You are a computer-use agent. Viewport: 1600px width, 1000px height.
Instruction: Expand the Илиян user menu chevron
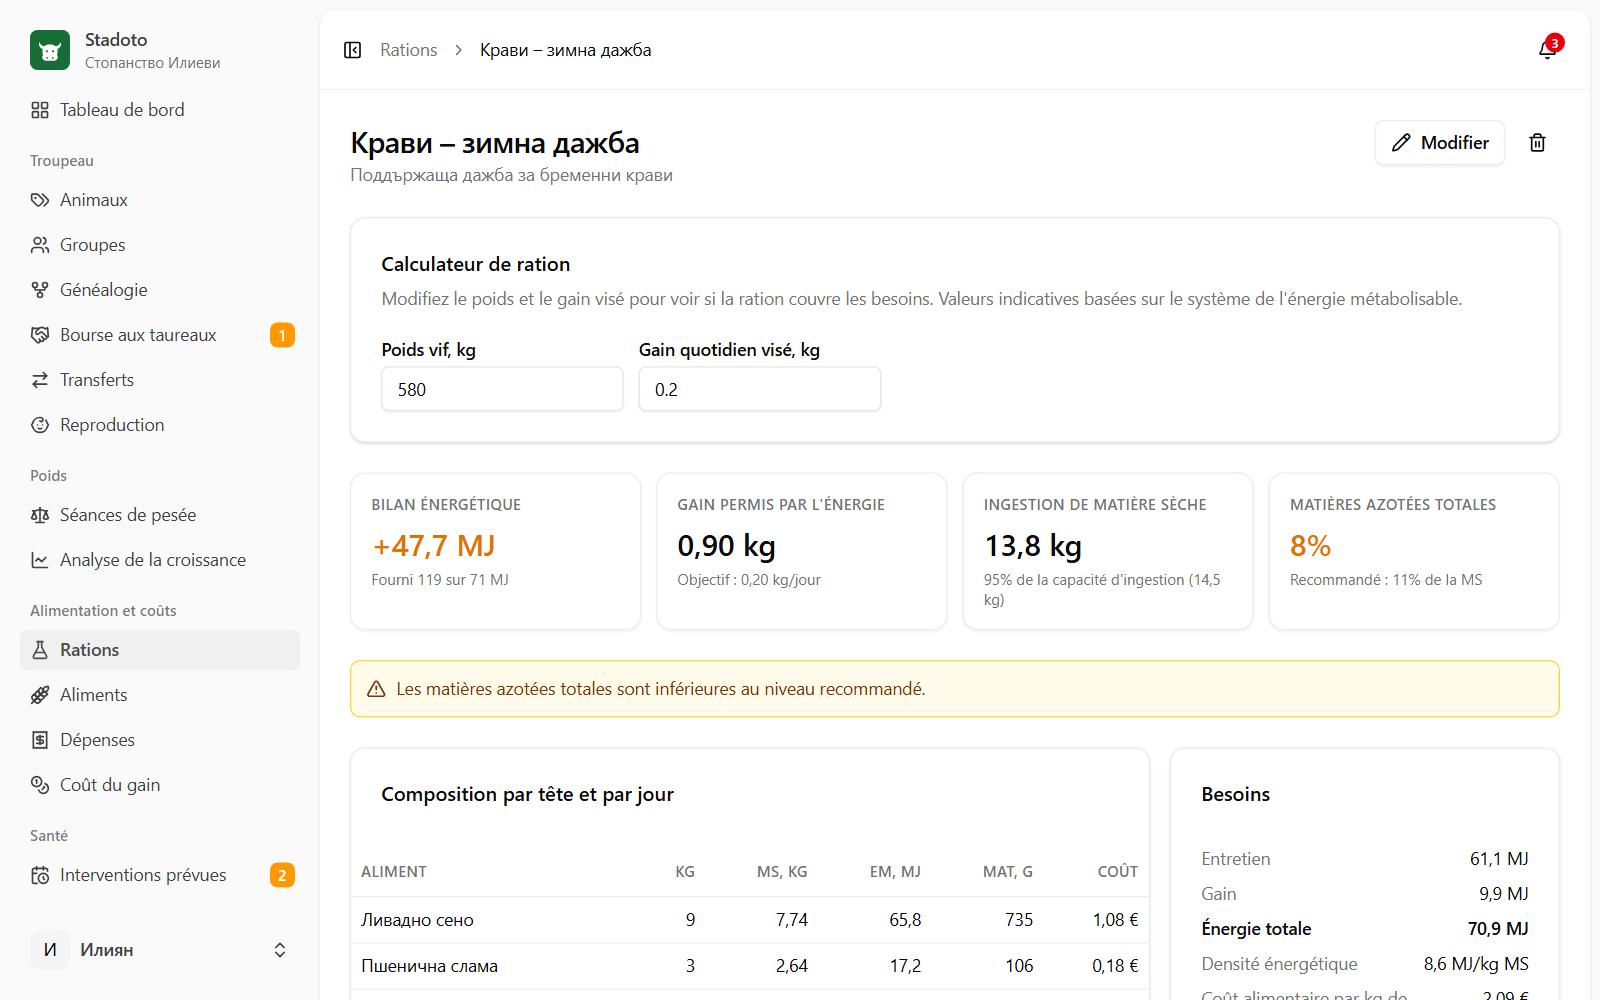(x=280, y=950)
